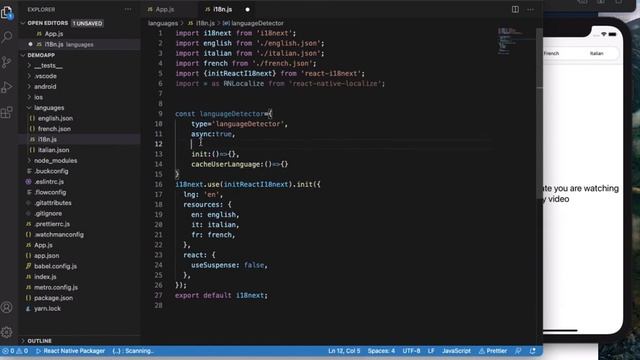This screenshot has width=640, height=360.
Task: Open the .gitattributes file
Action: pos(53,203)
